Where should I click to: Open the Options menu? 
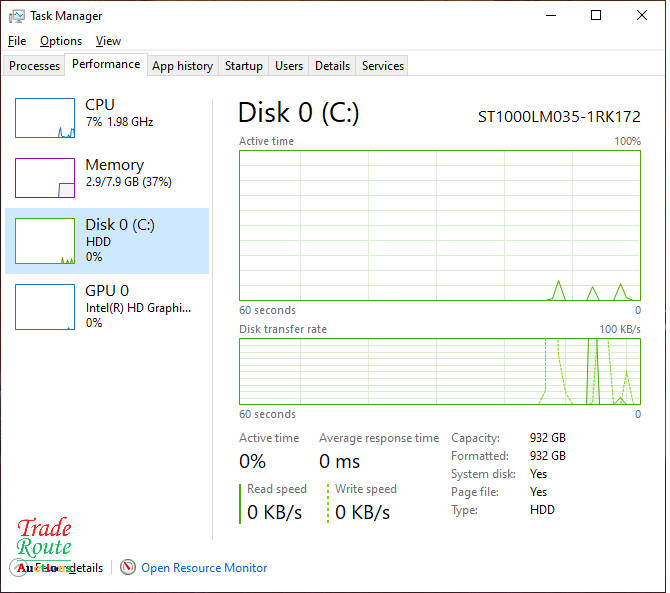coord(61,41)
